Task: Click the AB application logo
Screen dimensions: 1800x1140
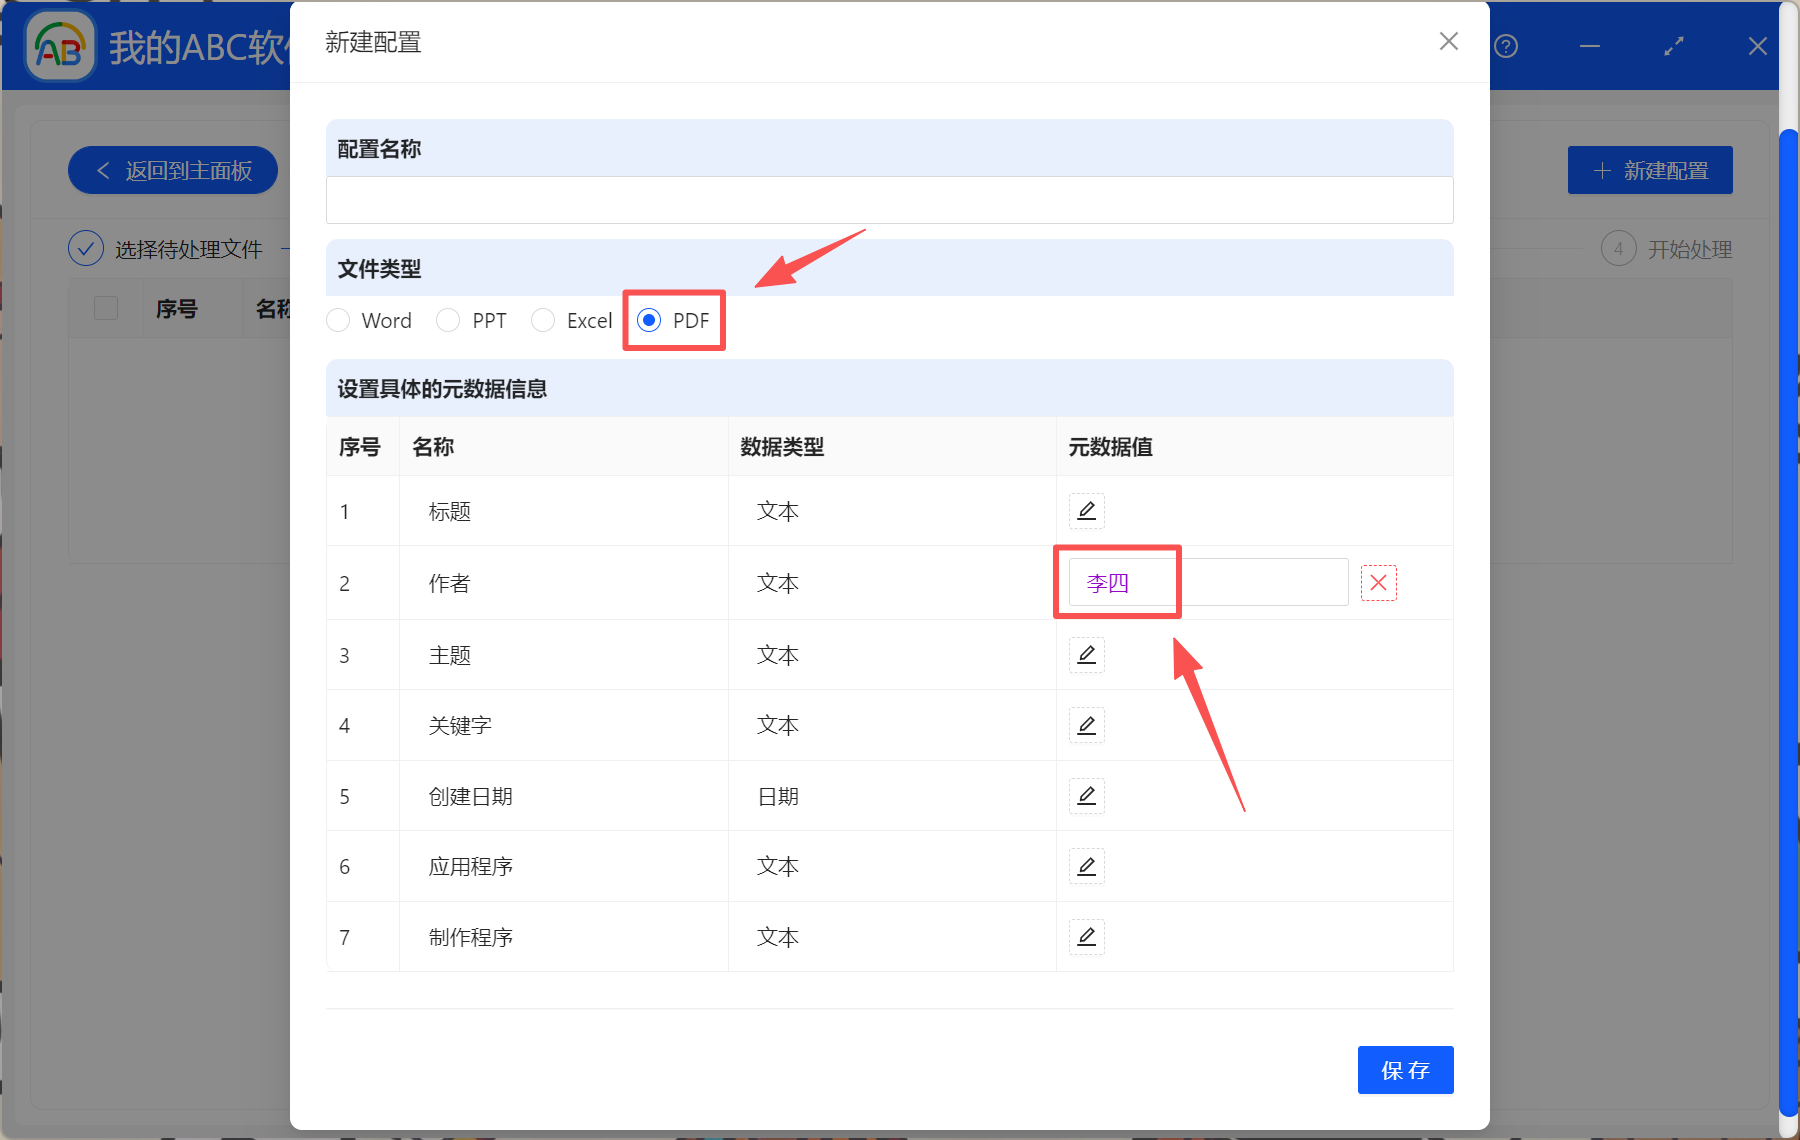Action: [x=60, y=45]
